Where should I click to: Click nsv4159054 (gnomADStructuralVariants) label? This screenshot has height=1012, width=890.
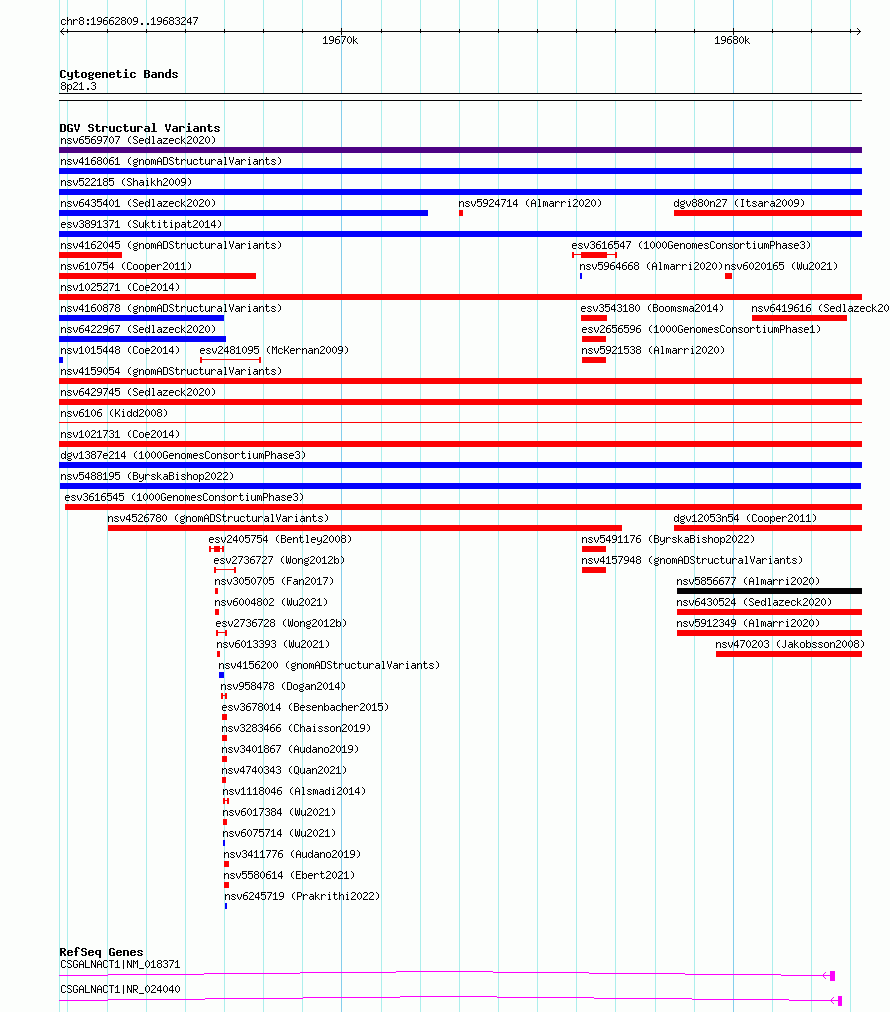coord(171,371)
